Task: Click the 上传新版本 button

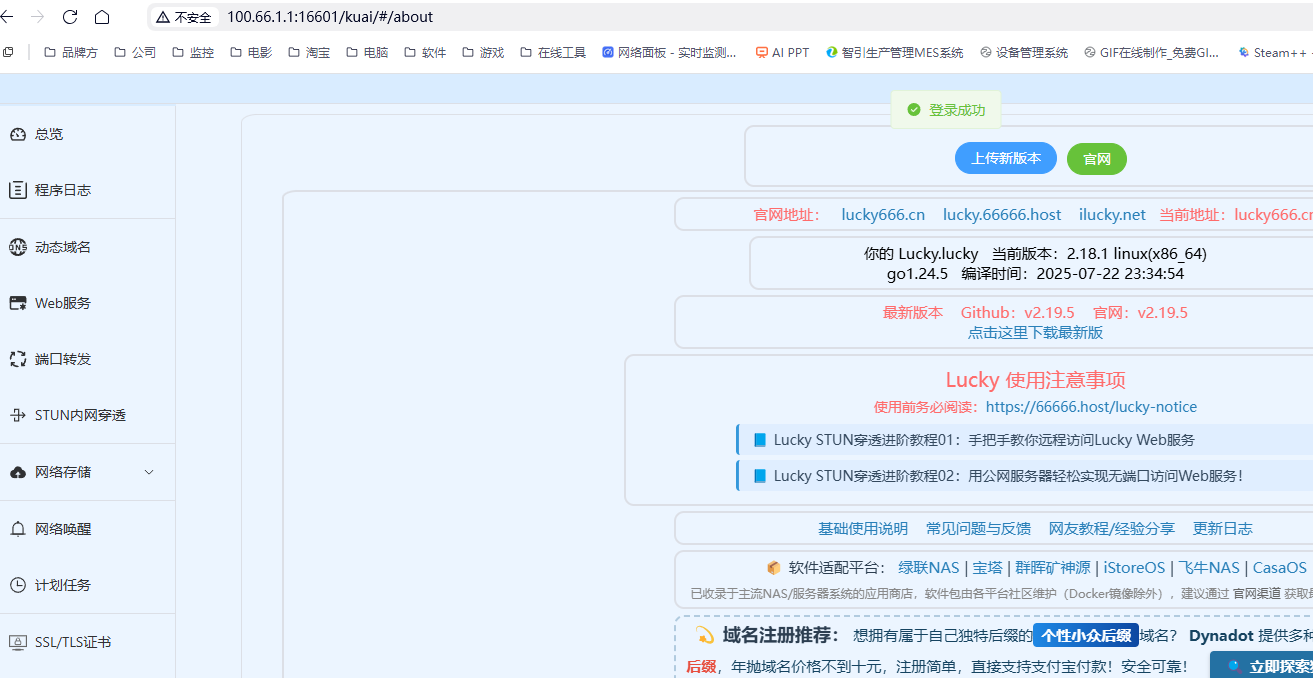Action: click(x=1006, y=158)
